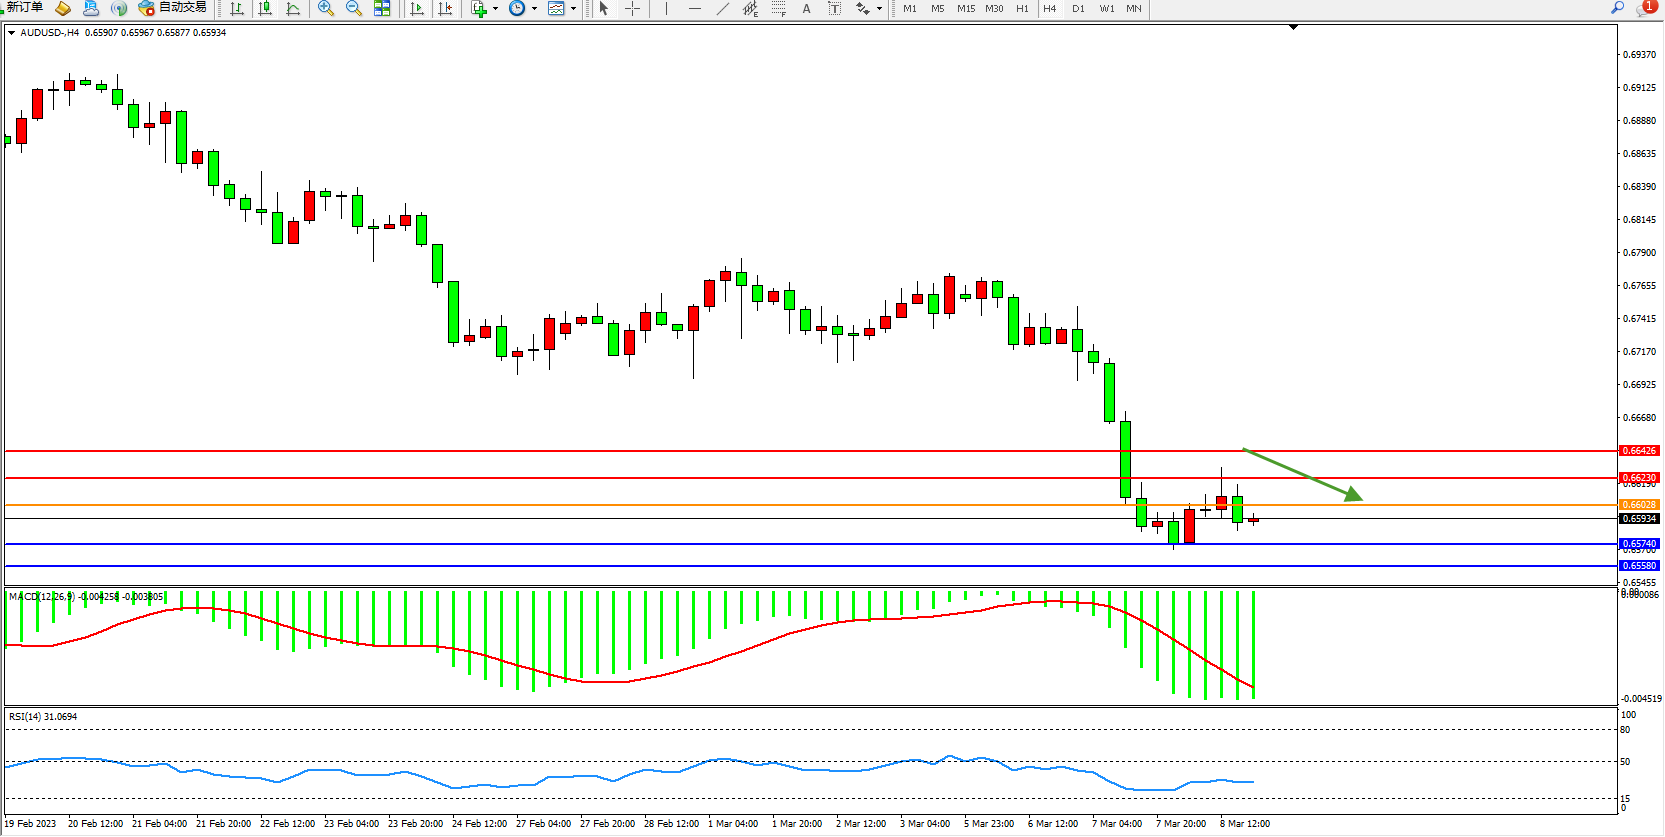1665x837 pixels.
Task: Draw a horizontal line tool
Action: point(695,8)
